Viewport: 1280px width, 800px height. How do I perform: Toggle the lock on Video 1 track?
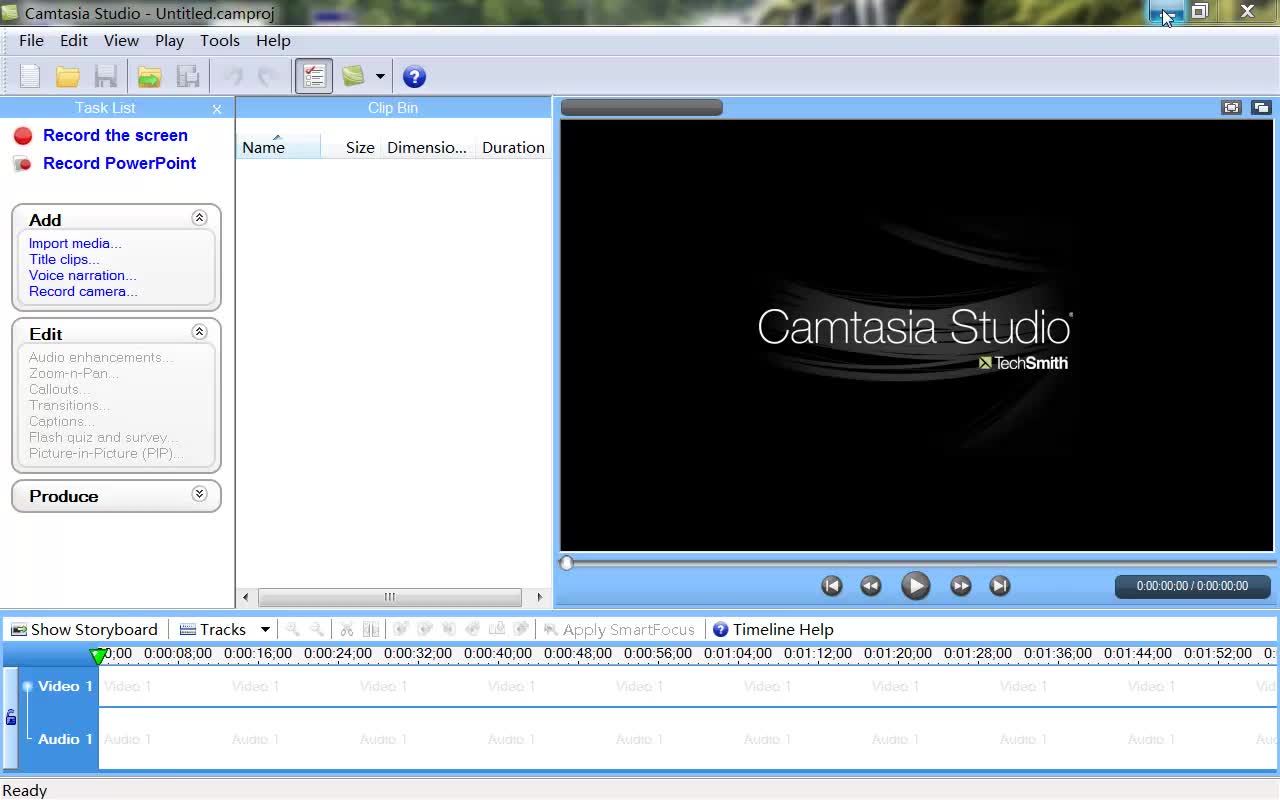coord(11,717)
